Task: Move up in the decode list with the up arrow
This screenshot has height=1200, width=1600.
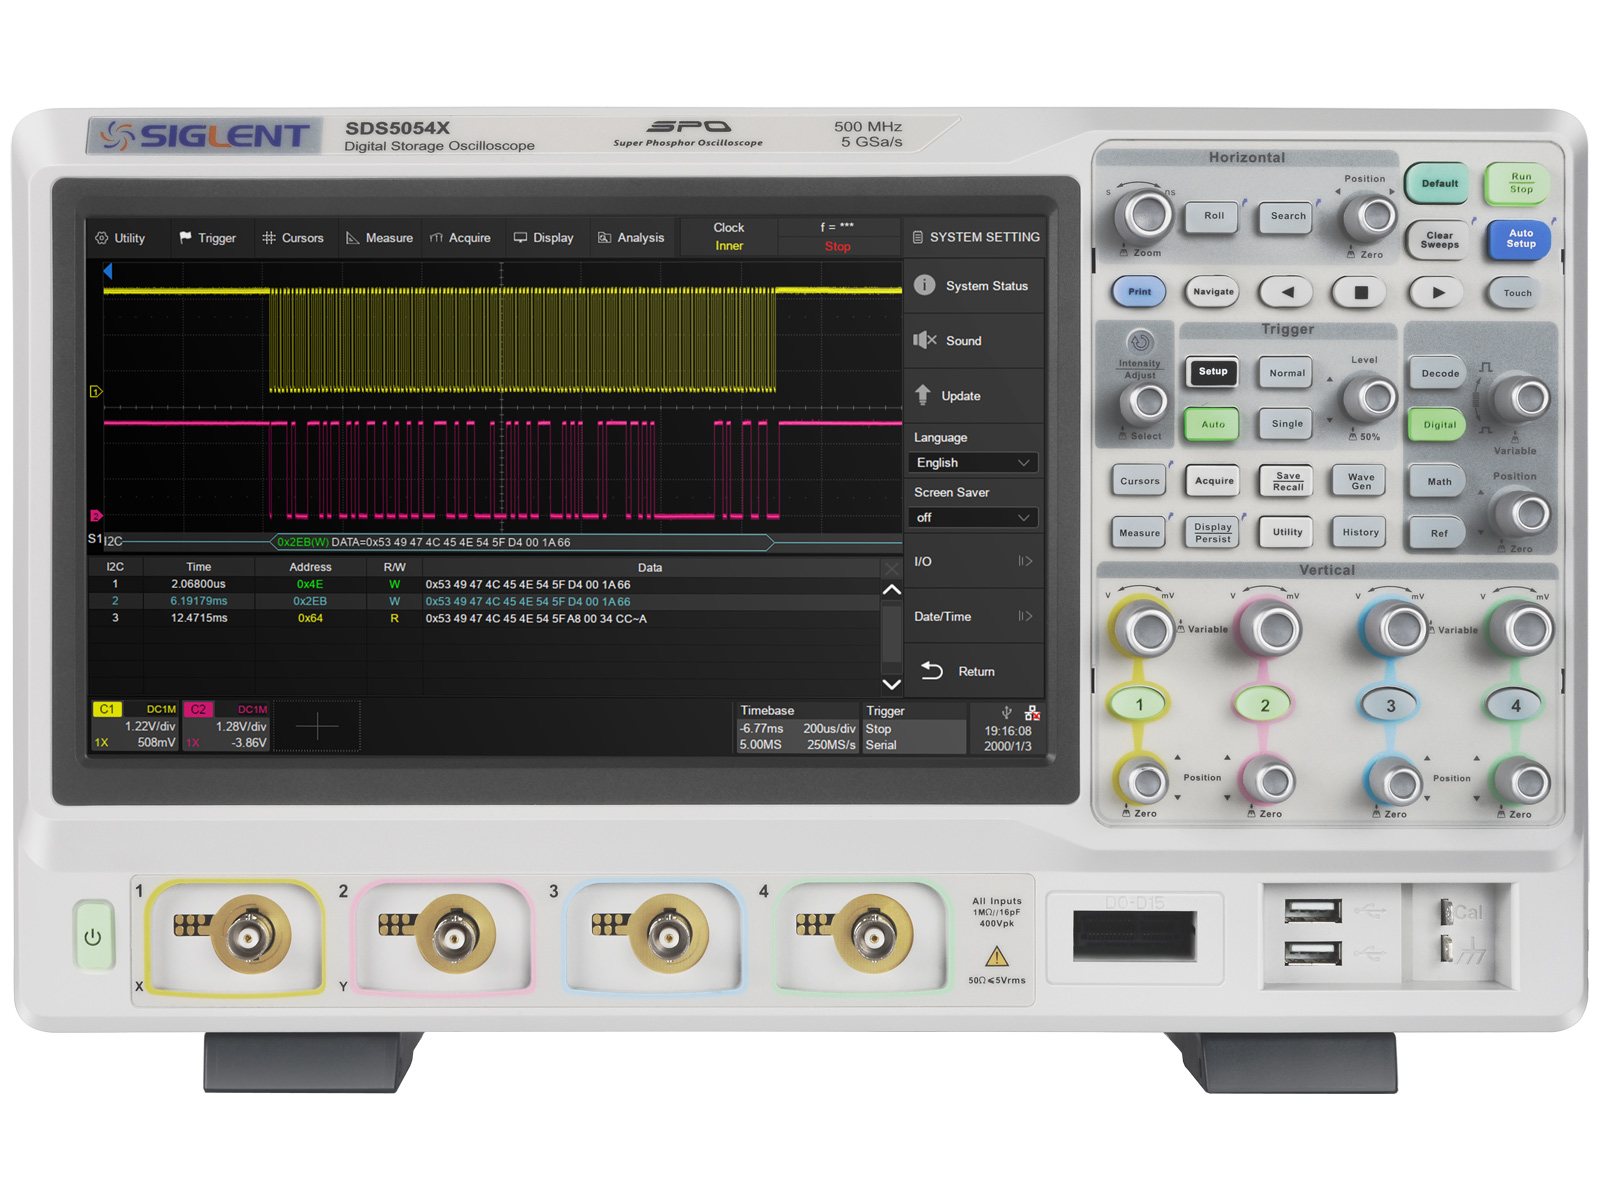Action: (x=892, y=590)
